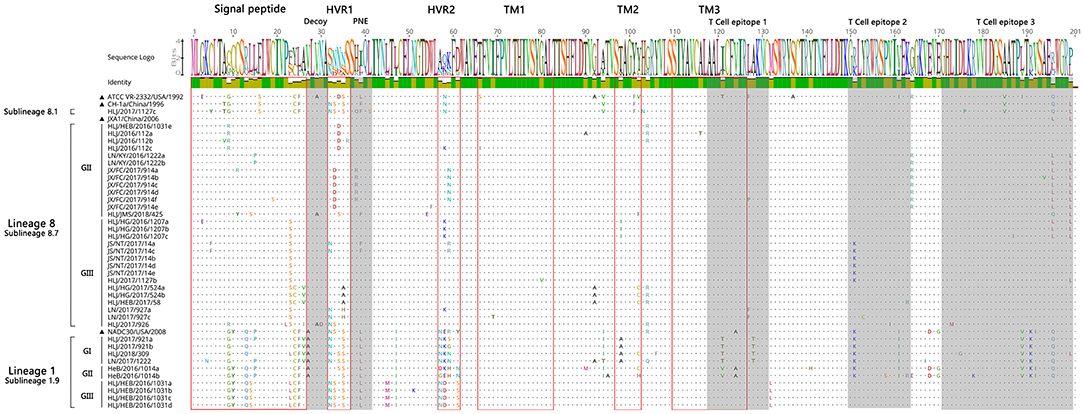This screenshot has height=414, width=1084.
Task: Select sequence name HLJ/2017/926
Action: [x=127, y=323]
